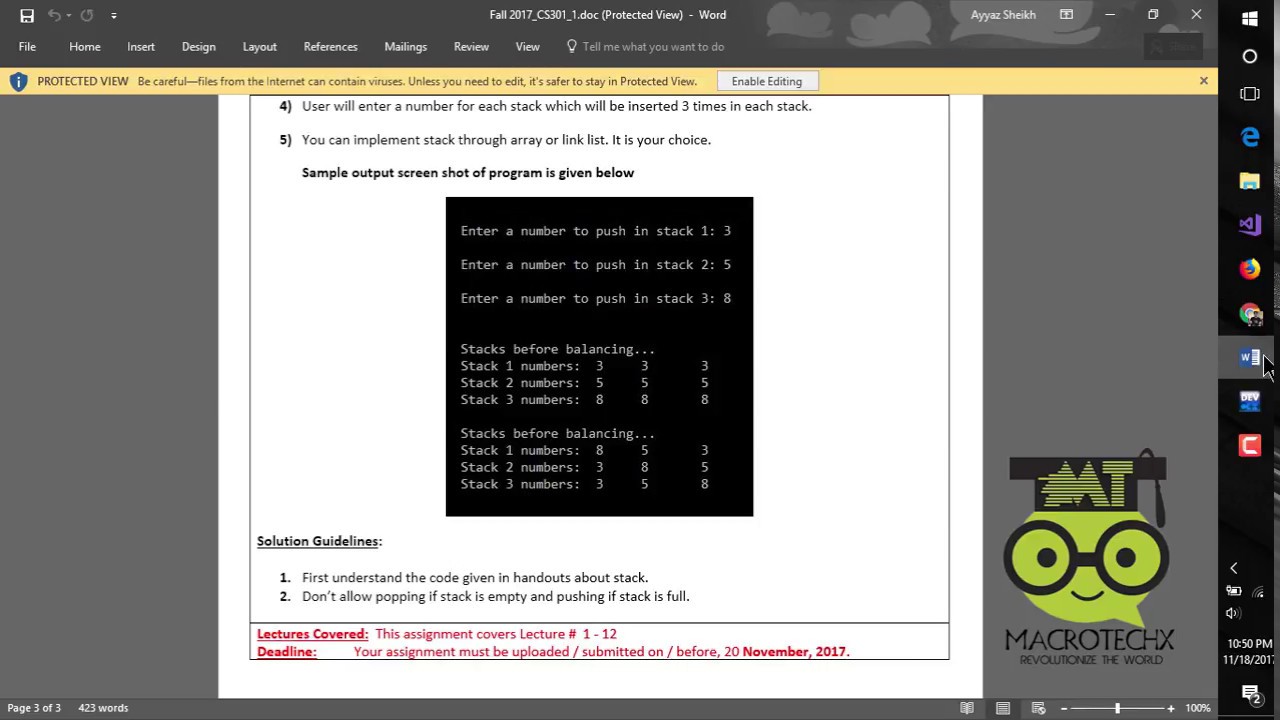Viewport: 1280px width, 720px height.
Task: Click the Tell me what you want to do box
Action: [645, 47]
